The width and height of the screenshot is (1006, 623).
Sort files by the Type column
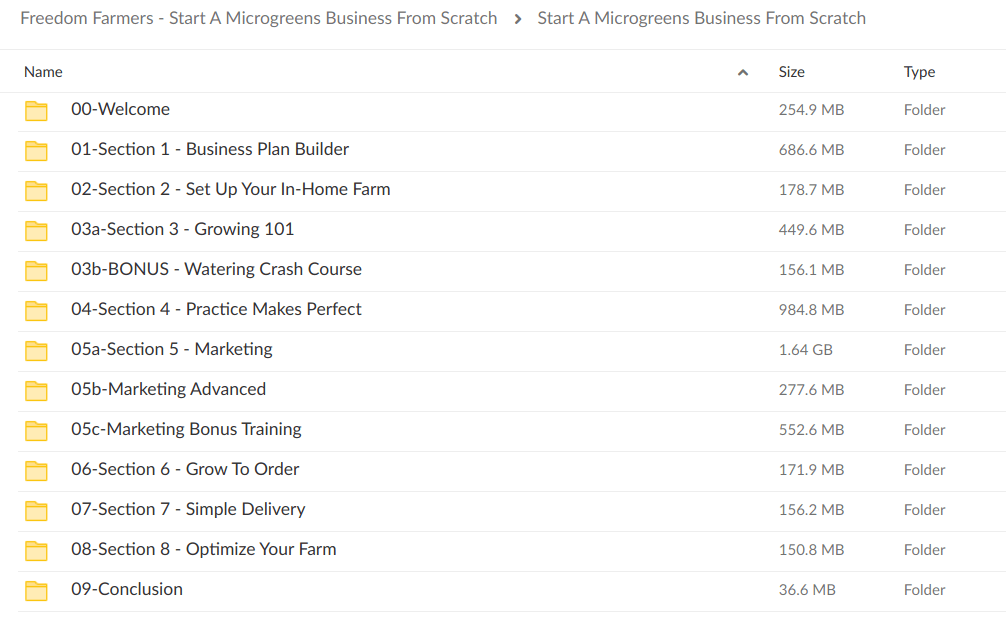[918, 72]
